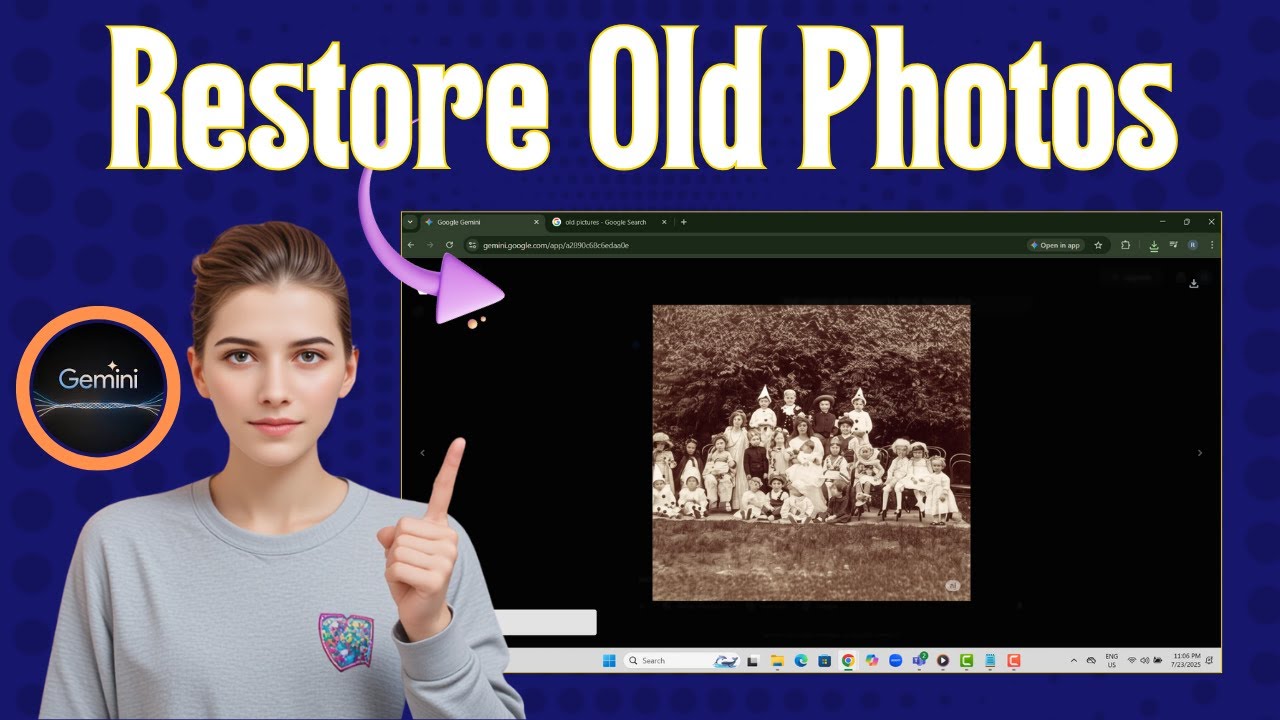The image size is (1280, 720).
Task: Bookmark this page with the star icon
Action: coord(1098,245)
